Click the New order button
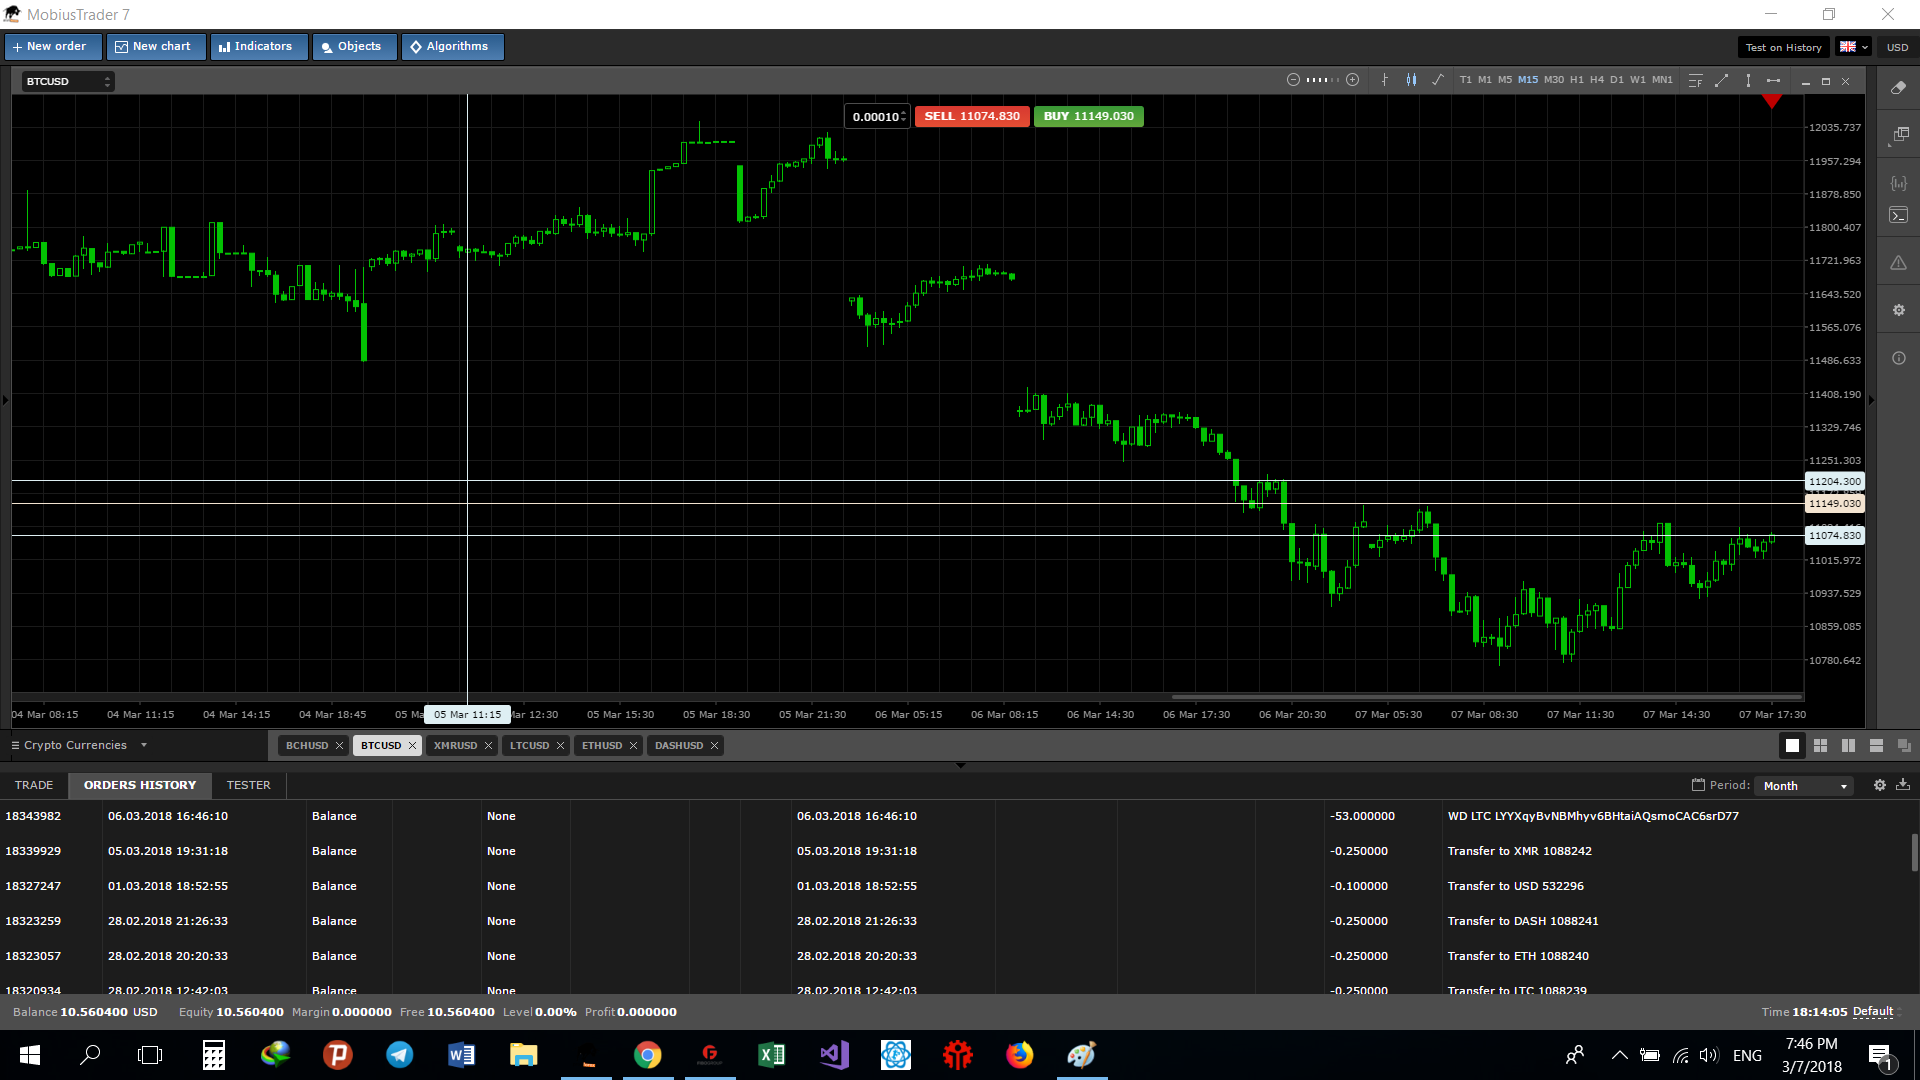 (54, 47)
